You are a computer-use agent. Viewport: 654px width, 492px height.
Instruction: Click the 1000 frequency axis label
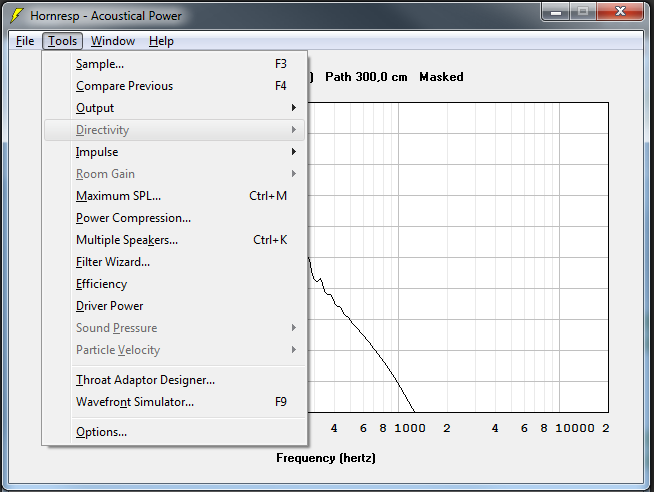point(410,428)
